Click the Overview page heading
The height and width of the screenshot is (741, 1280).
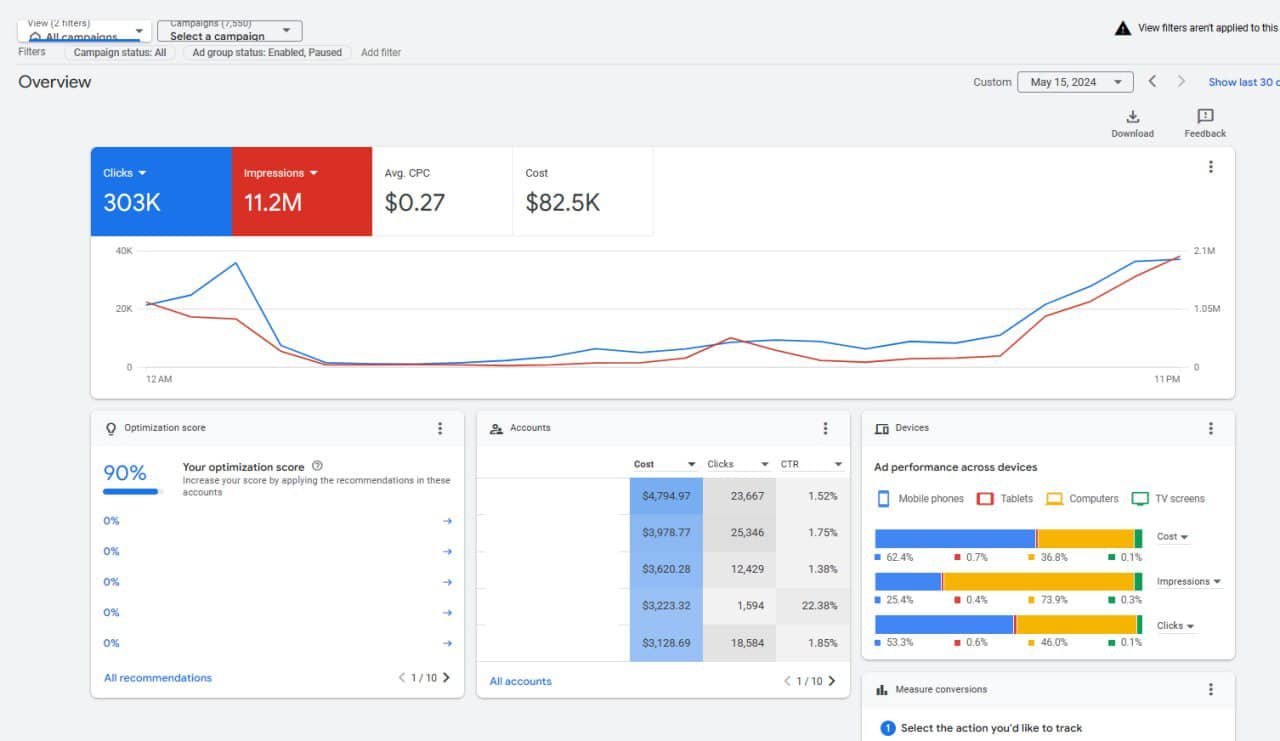pos(55,82)
